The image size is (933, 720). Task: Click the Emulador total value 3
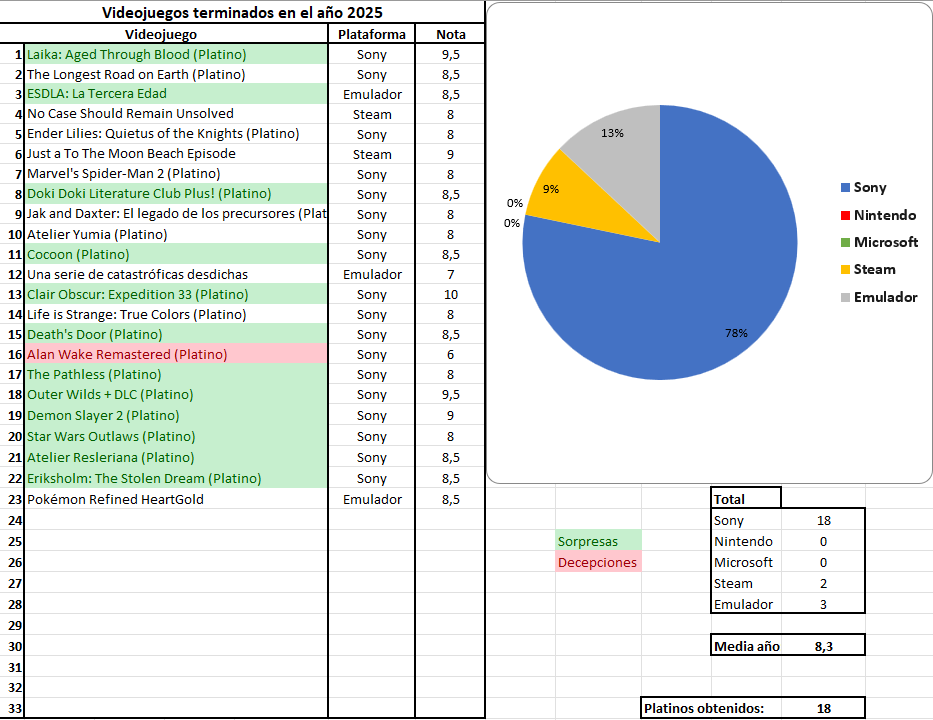823,604
